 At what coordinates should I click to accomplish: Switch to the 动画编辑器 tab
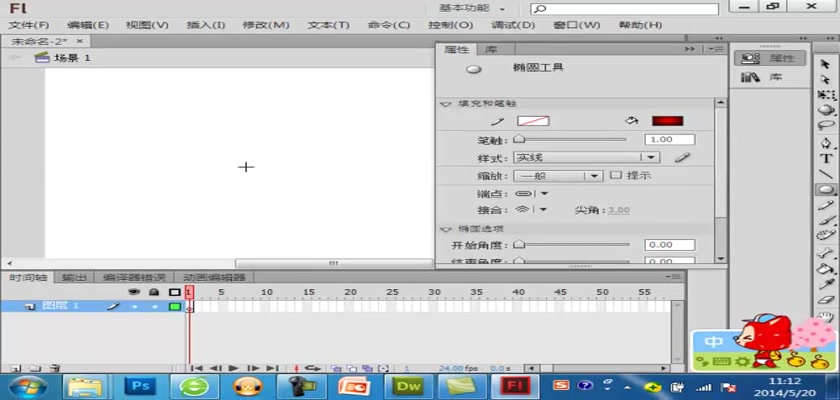pyautogui.click(x=213, y=277)
